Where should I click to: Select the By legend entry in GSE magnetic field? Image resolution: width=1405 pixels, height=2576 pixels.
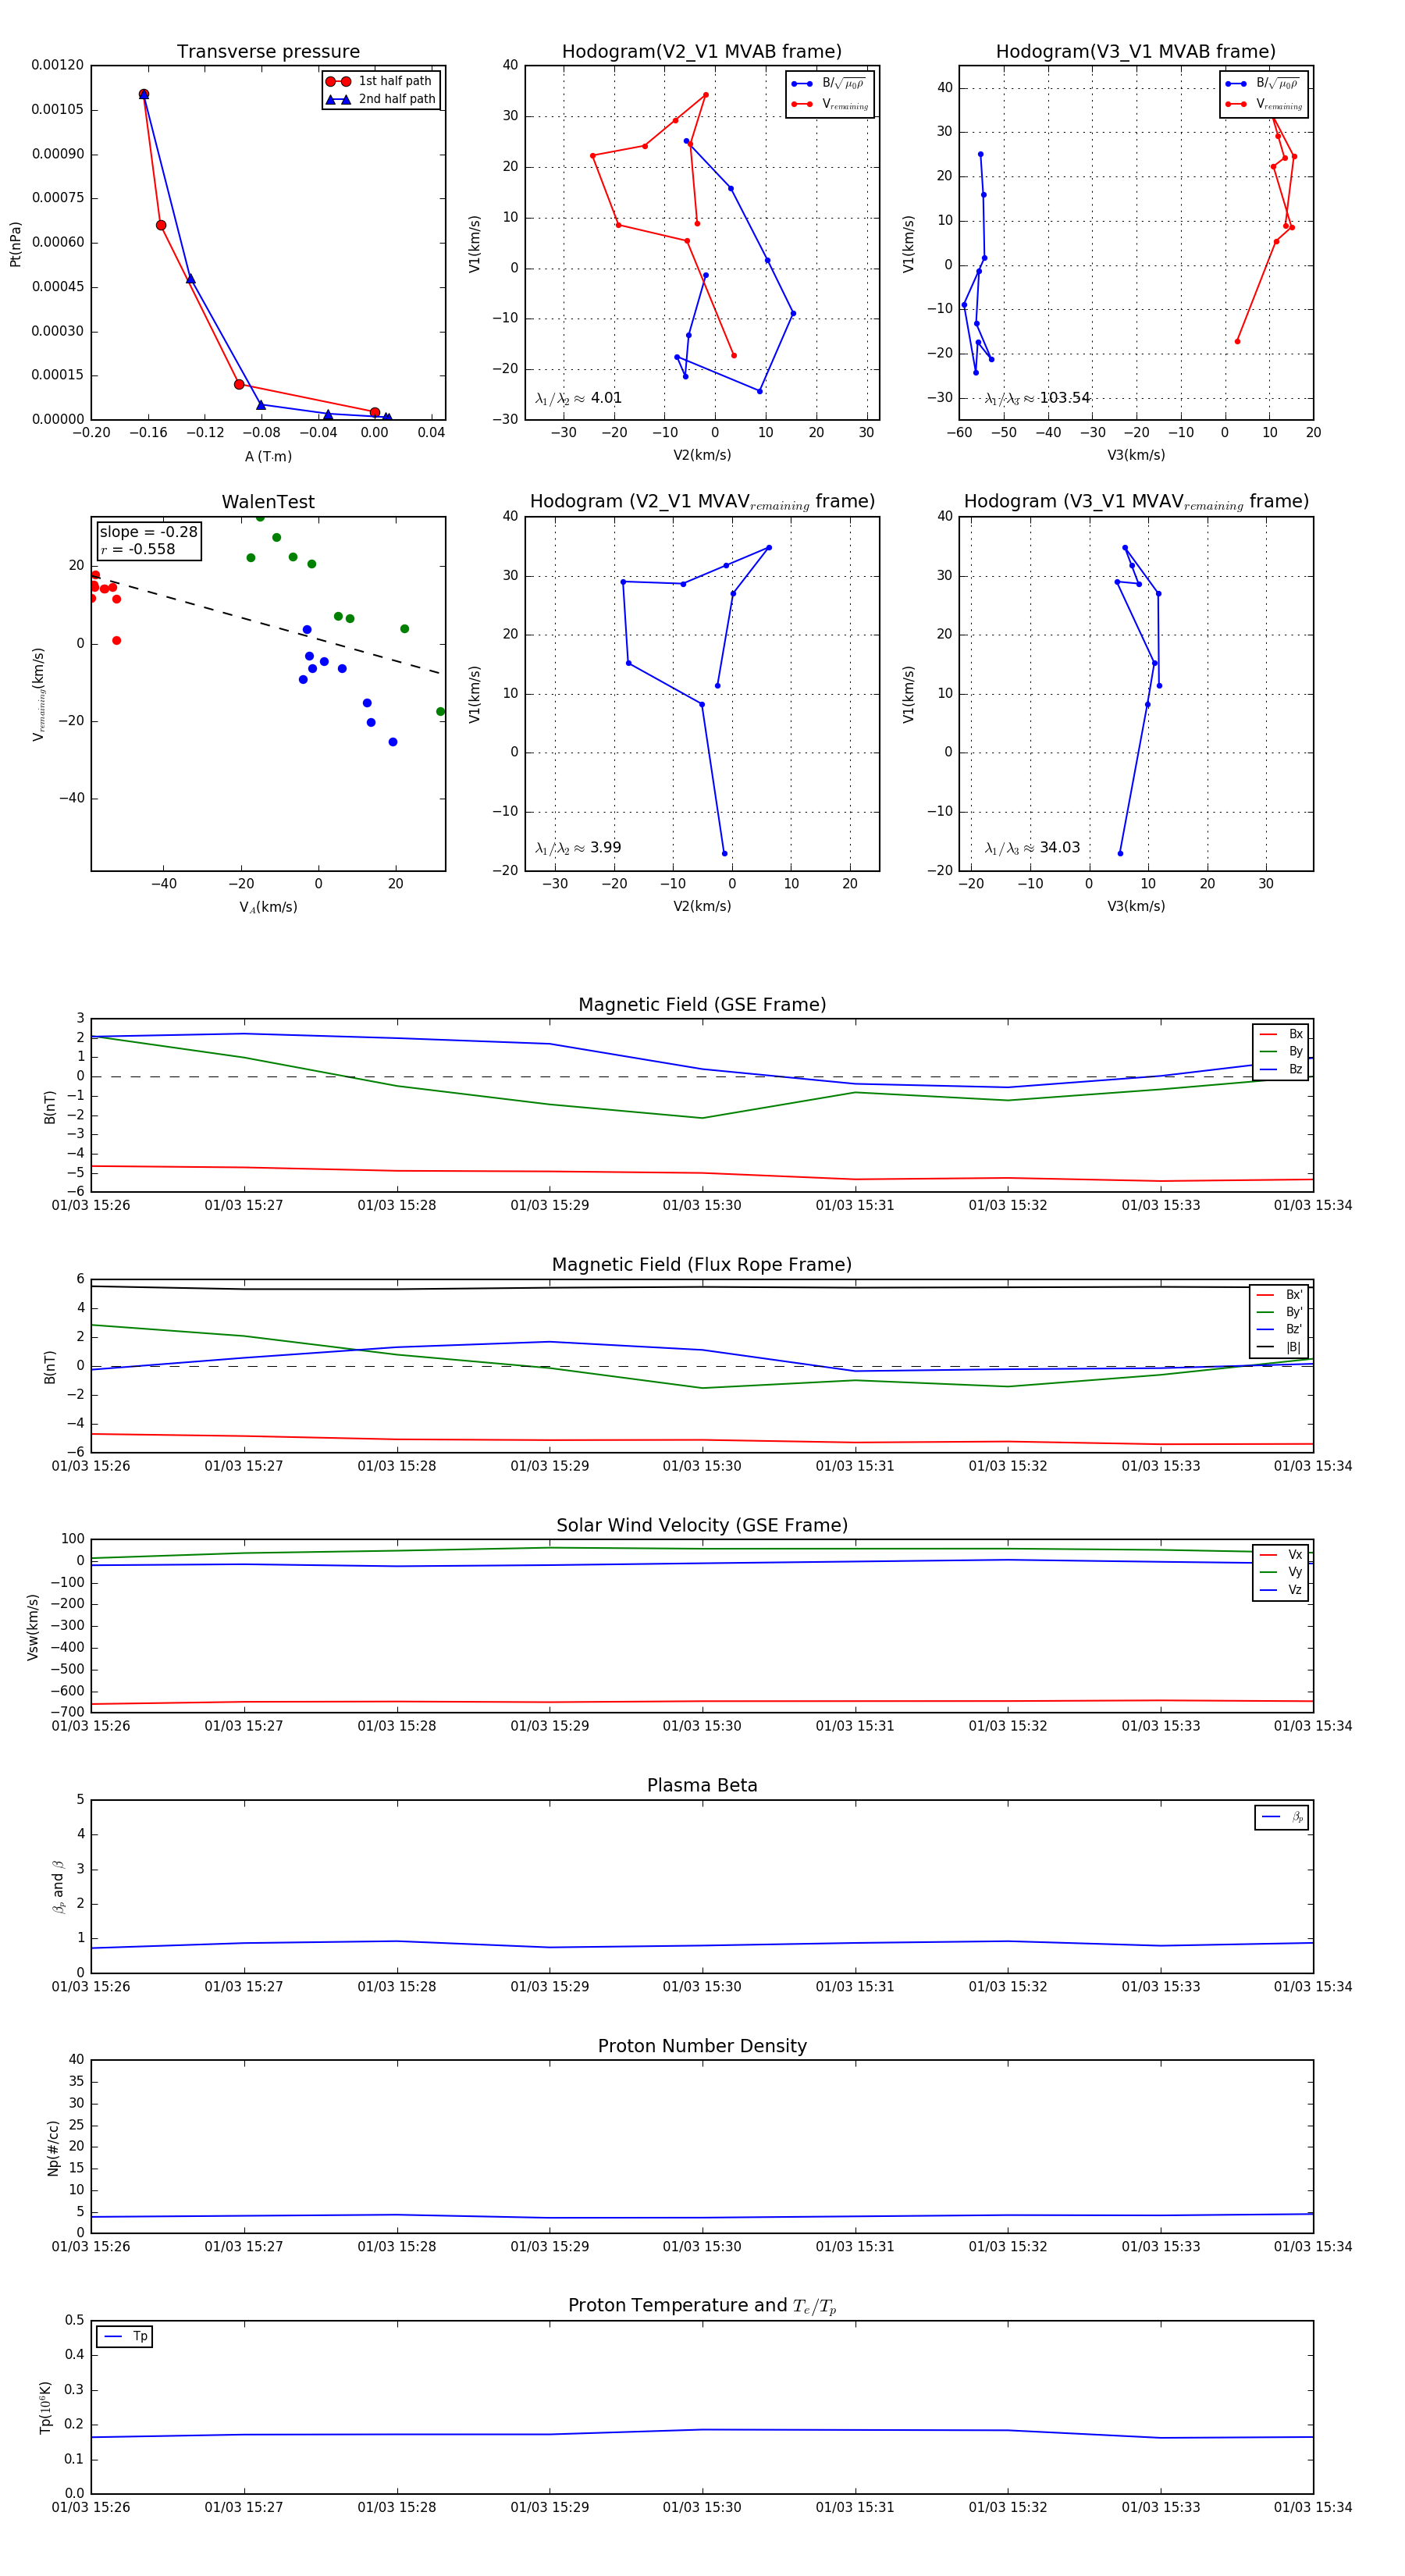(1281, 1051)
